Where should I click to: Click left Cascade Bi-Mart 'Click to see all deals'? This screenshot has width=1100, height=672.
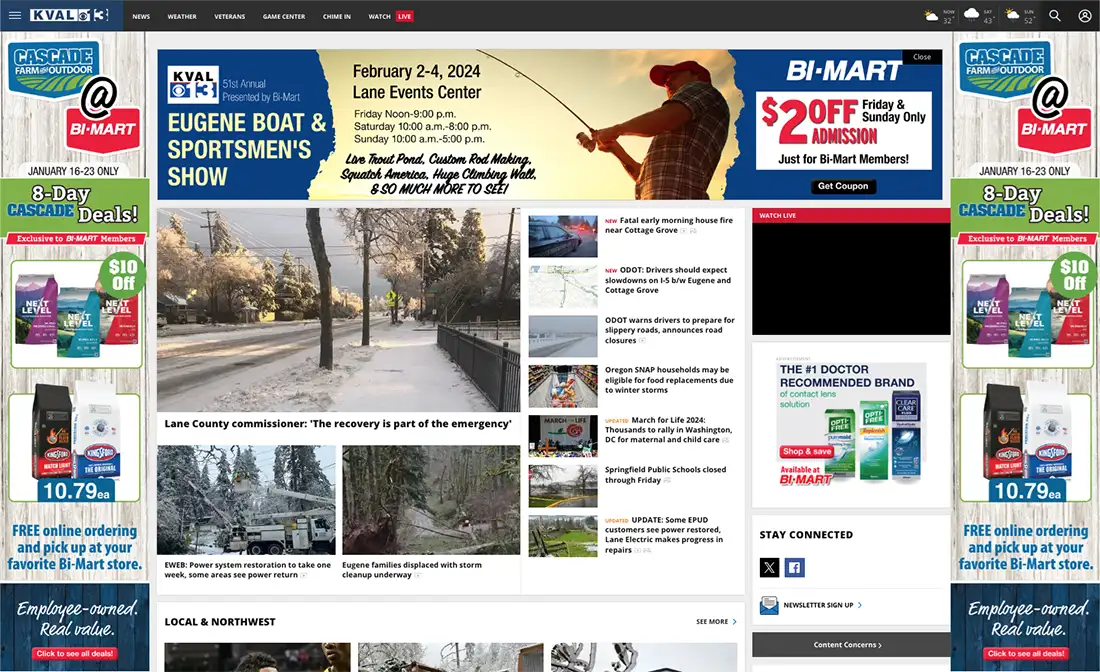point(75,654)
